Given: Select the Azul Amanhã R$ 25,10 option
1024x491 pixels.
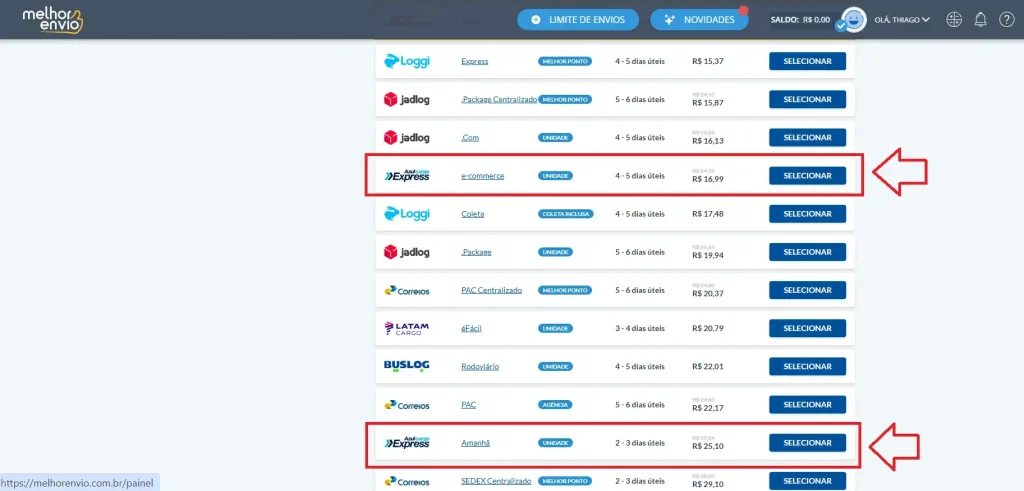Looking at the screenshot, I should coord(807,443).
